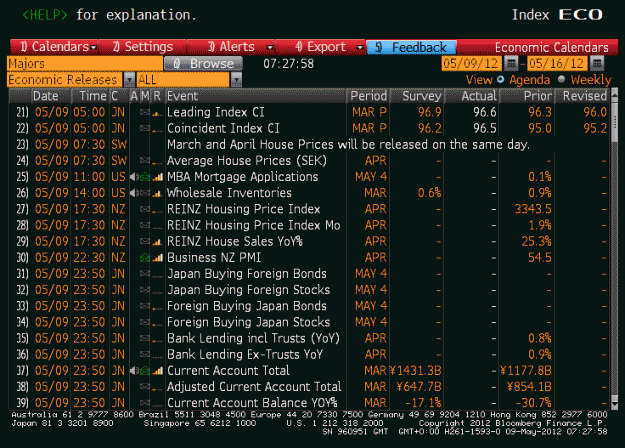This screenshot has height=448, width=625.
Task: Select the Average House Prices (SEK) event
Action: tap(247, 161)
